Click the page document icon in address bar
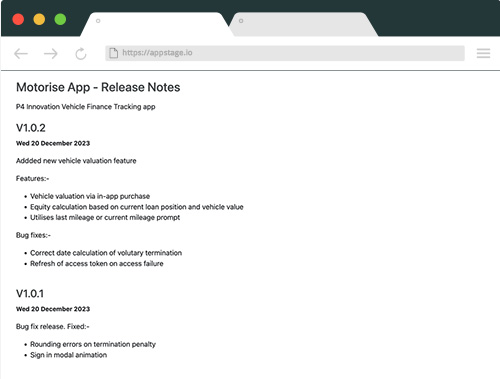The image size is (500, 379). [114, 53]
